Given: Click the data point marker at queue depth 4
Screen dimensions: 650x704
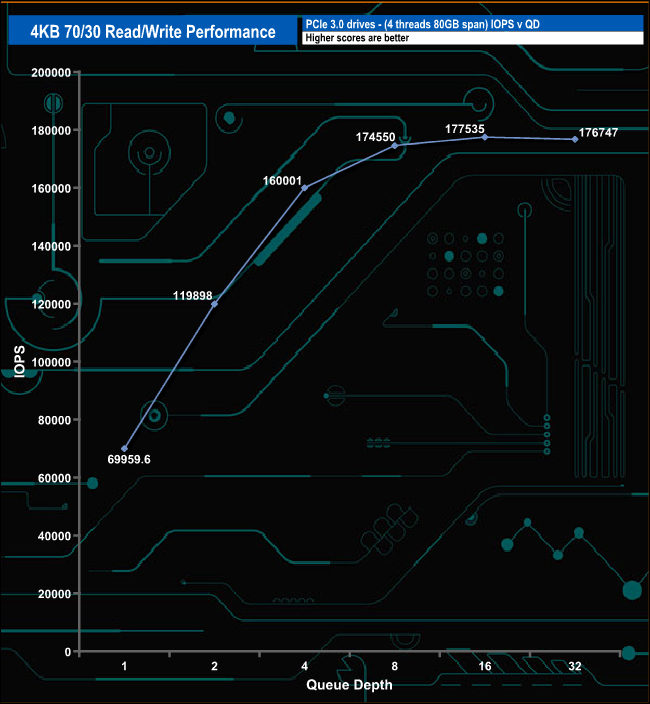Looking at the screenshot, I should tap(305, 188).
